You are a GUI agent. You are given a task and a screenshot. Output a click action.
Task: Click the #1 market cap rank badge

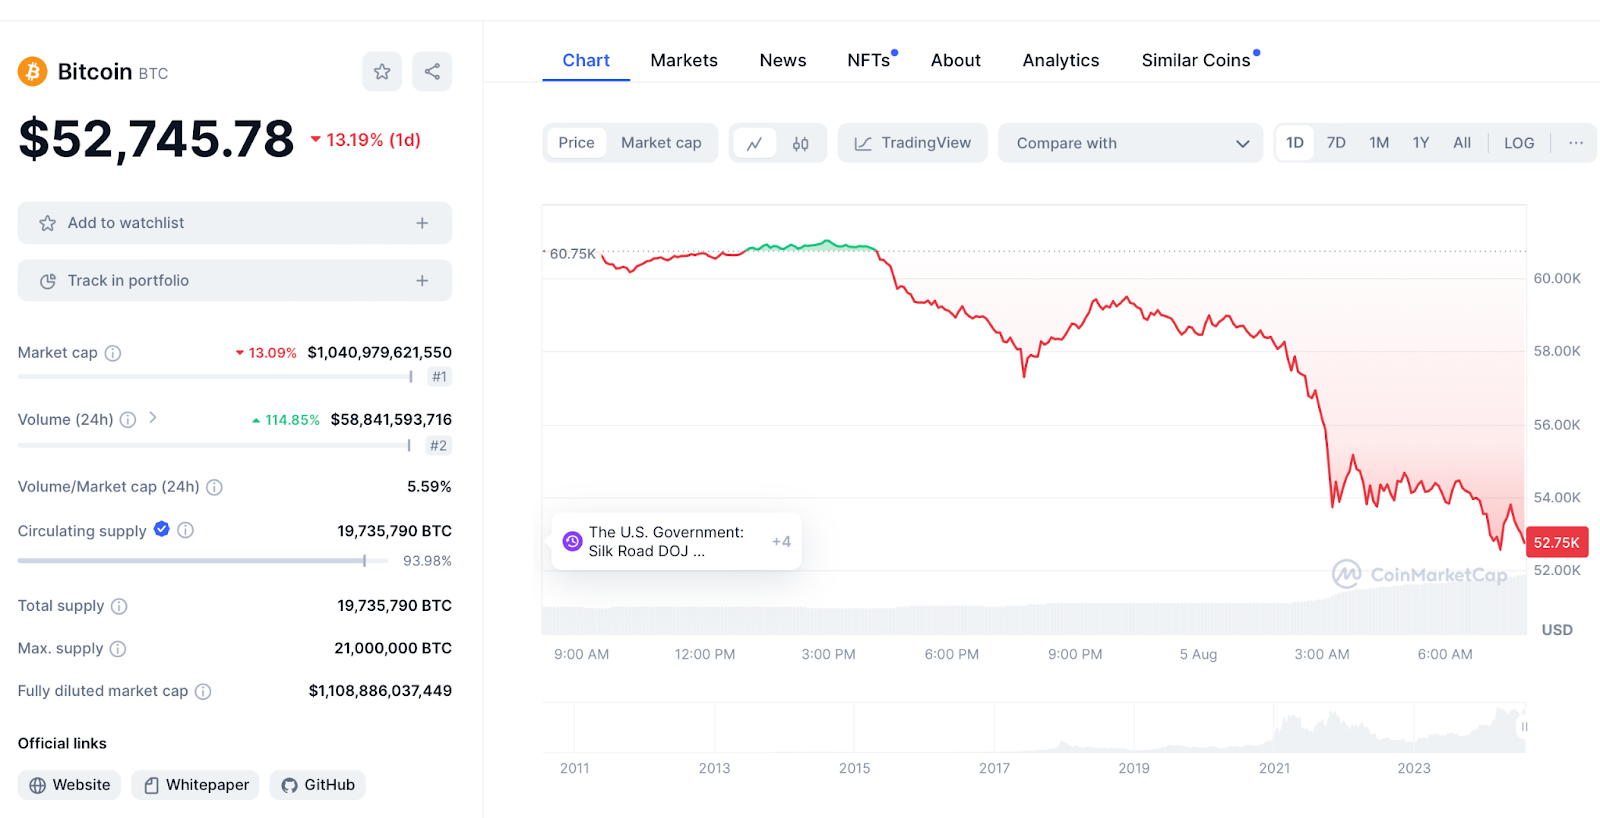pos(439,377)
